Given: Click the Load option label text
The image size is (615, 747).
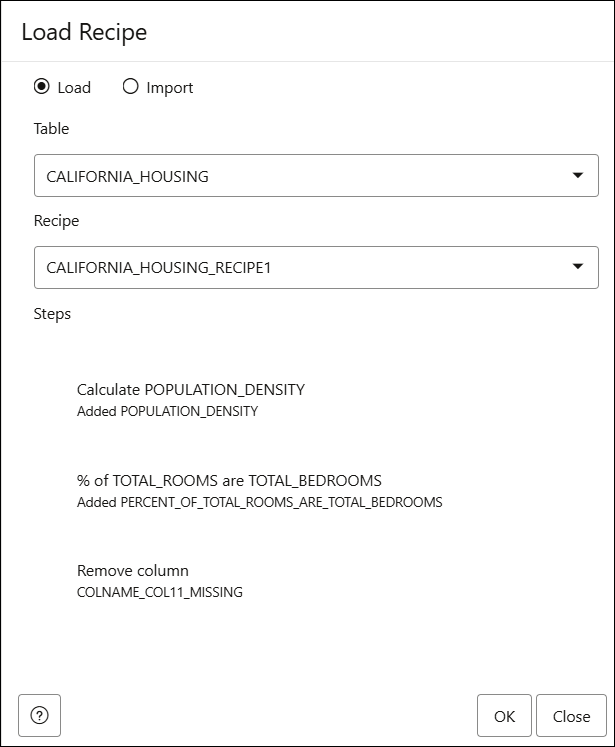Looking at the screenshot, I should 74,88.
